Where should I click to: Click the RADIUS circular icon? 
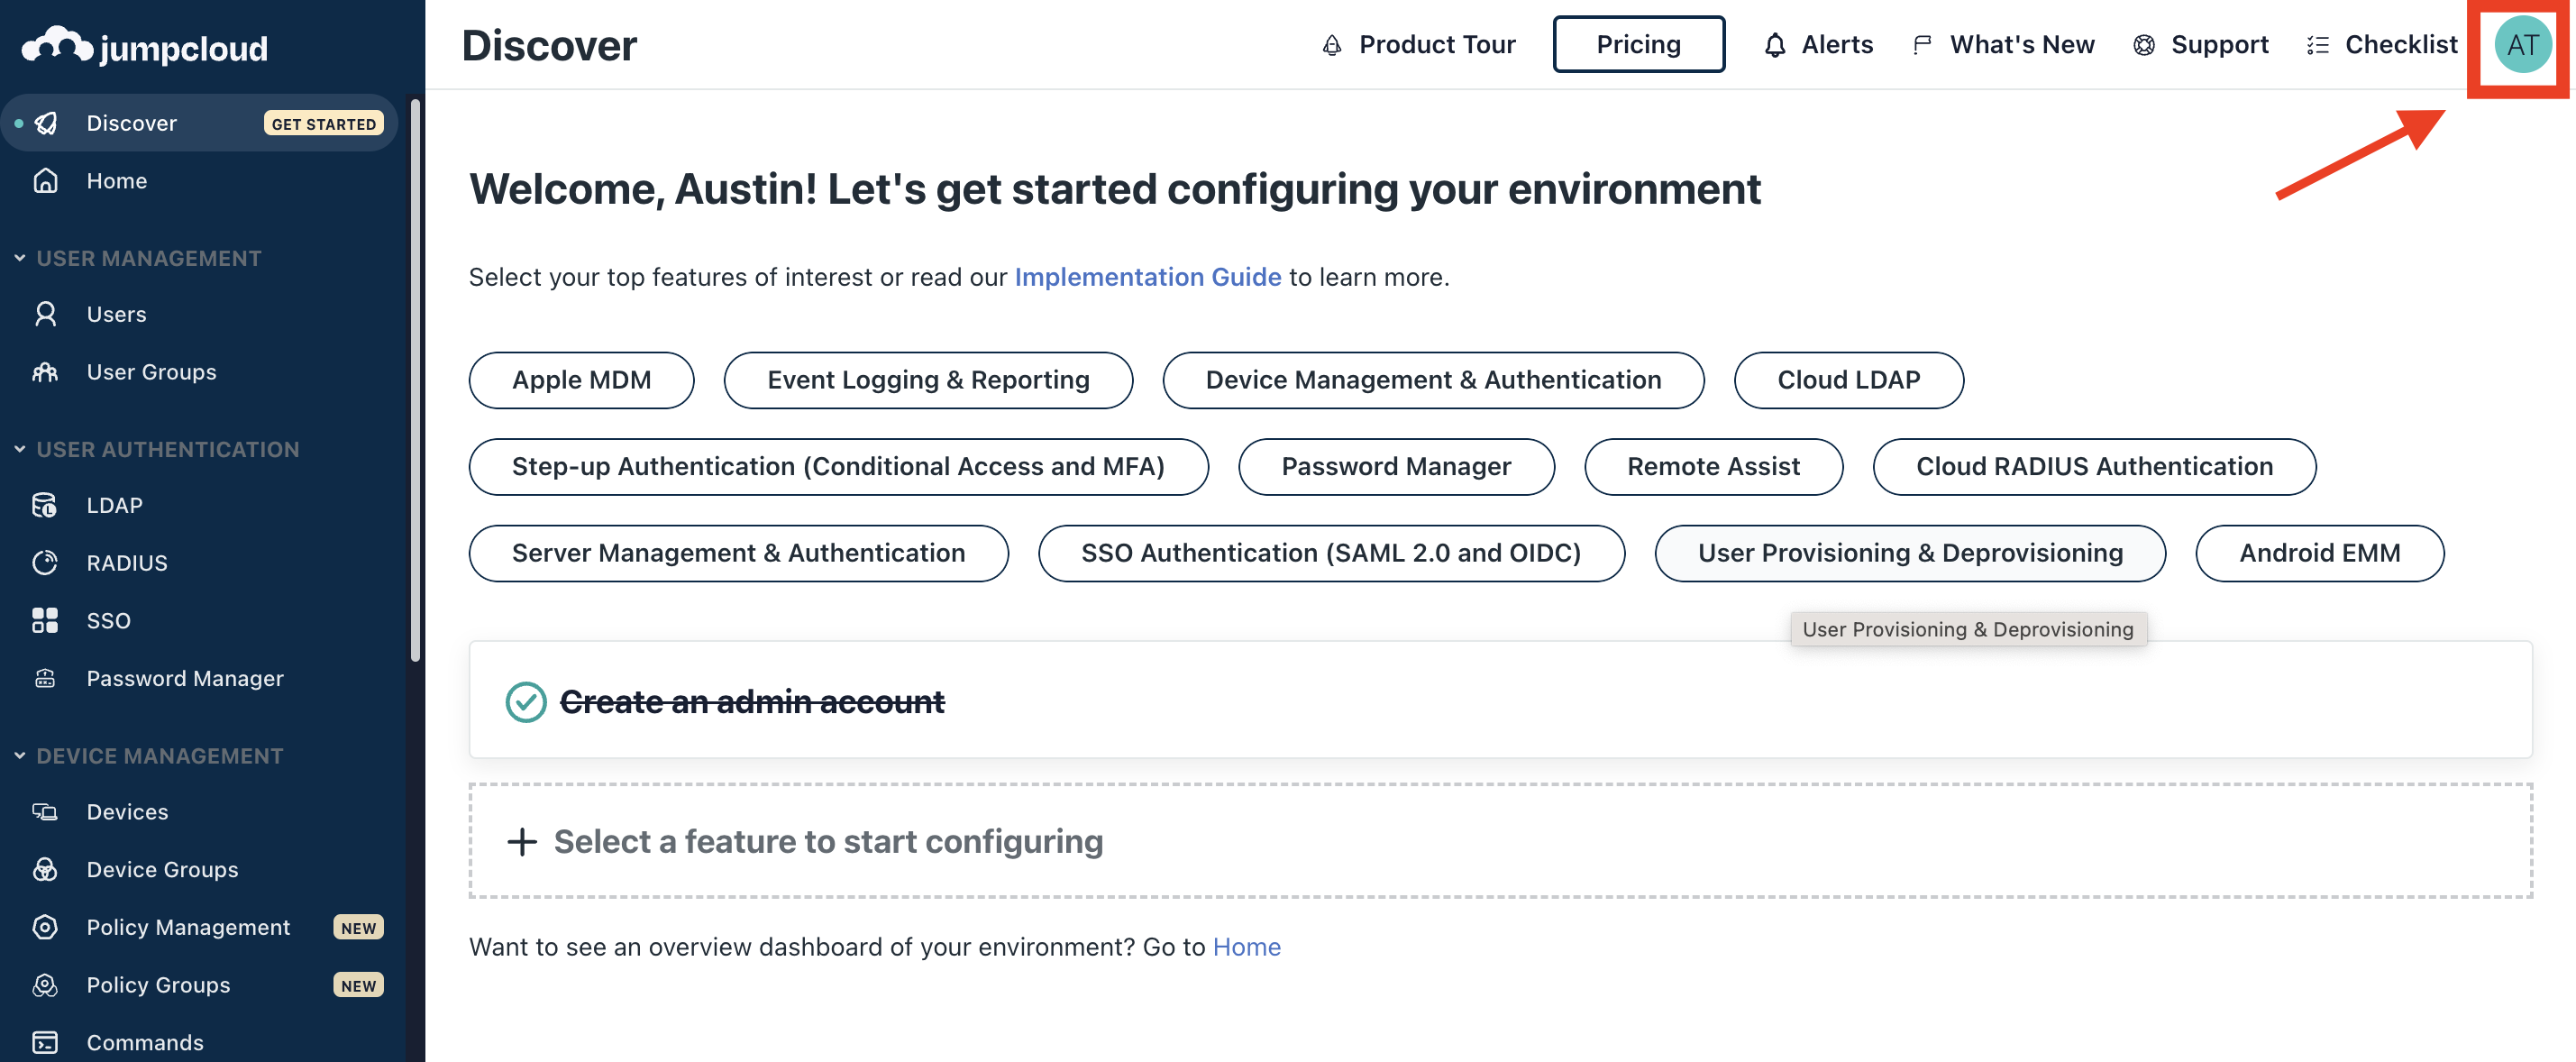click(x=46, y=563)
